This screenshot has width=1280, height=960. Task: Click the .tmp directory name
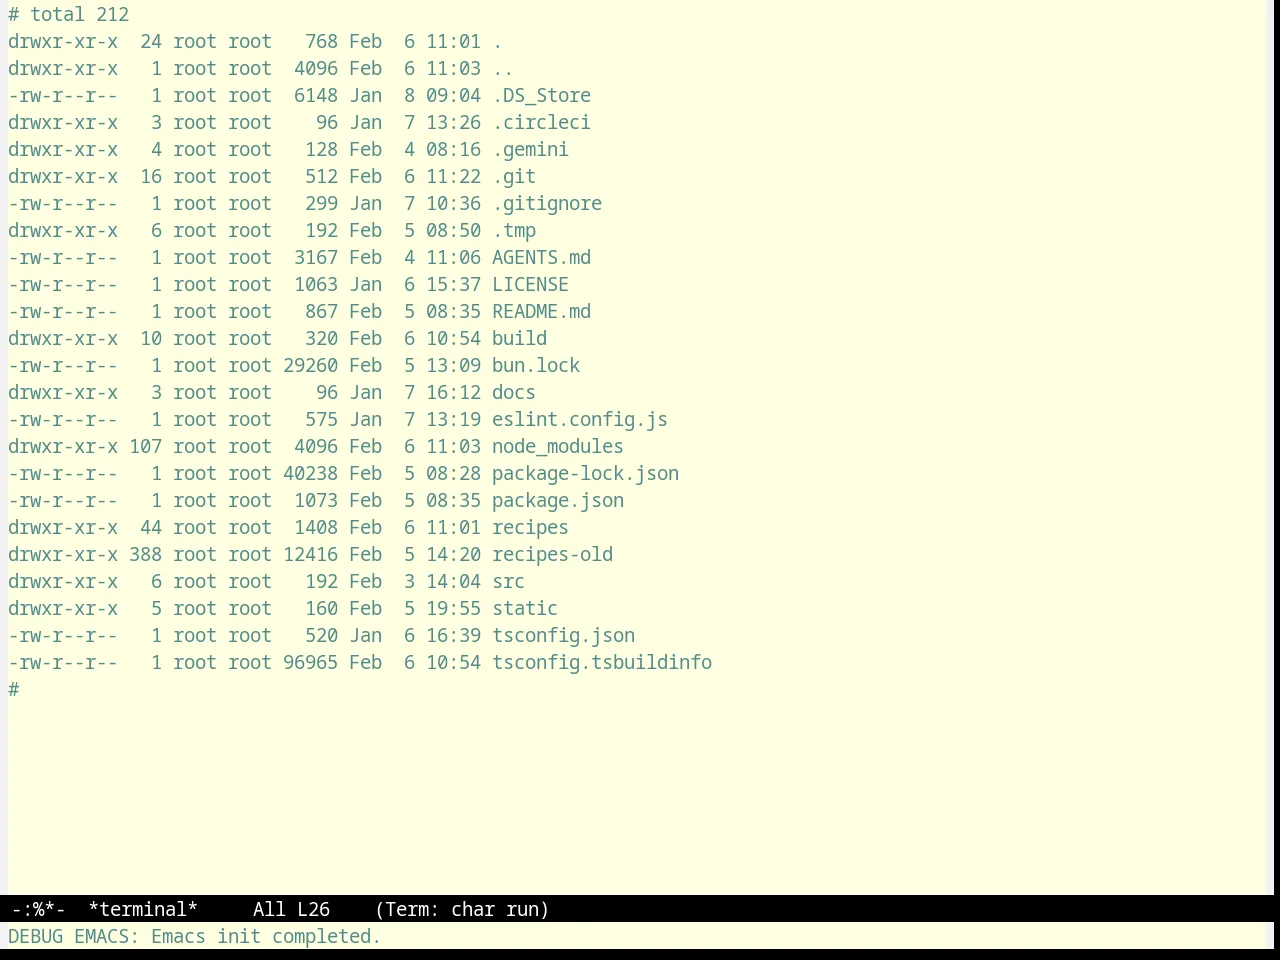click(514, 230)
